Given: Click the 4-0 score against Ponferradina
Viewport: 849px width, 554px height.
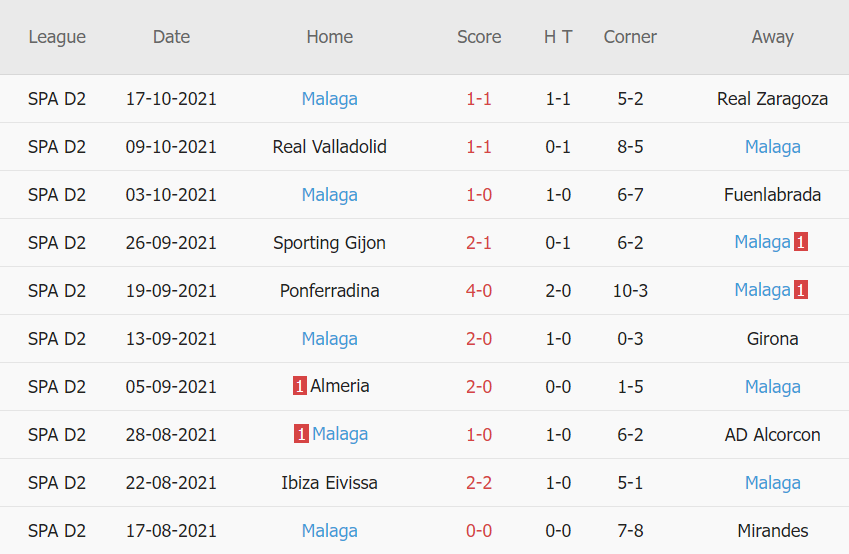Looking at the screenshot, I should (x=479, y=291).
